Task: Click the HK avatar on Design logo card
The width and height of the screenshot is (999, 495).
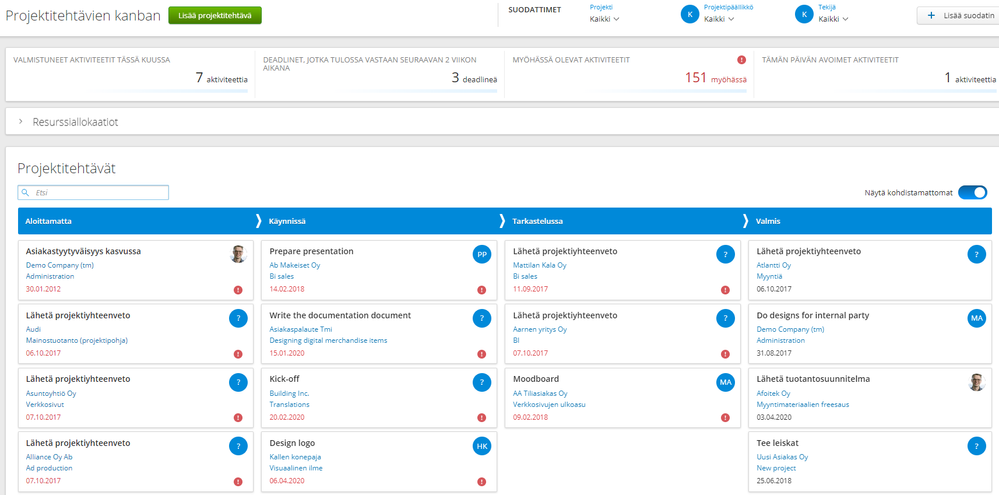Action: [482, 446]
